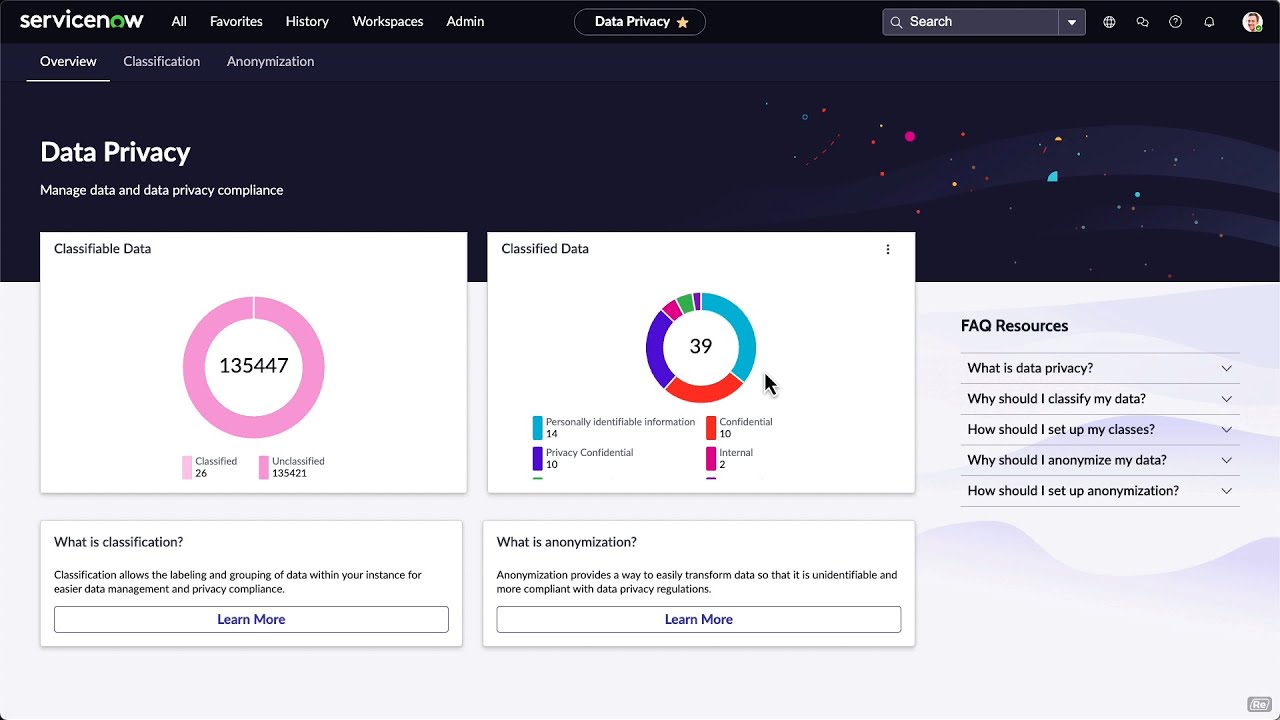Click Learn More under anonymization

[699, 619]
